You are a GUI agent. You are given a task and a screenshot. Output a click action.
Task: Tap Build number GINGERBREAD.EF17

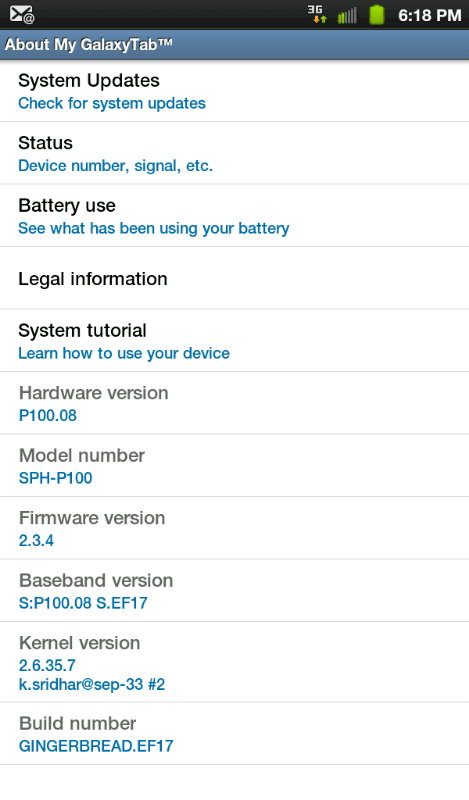tap(234, 734)
